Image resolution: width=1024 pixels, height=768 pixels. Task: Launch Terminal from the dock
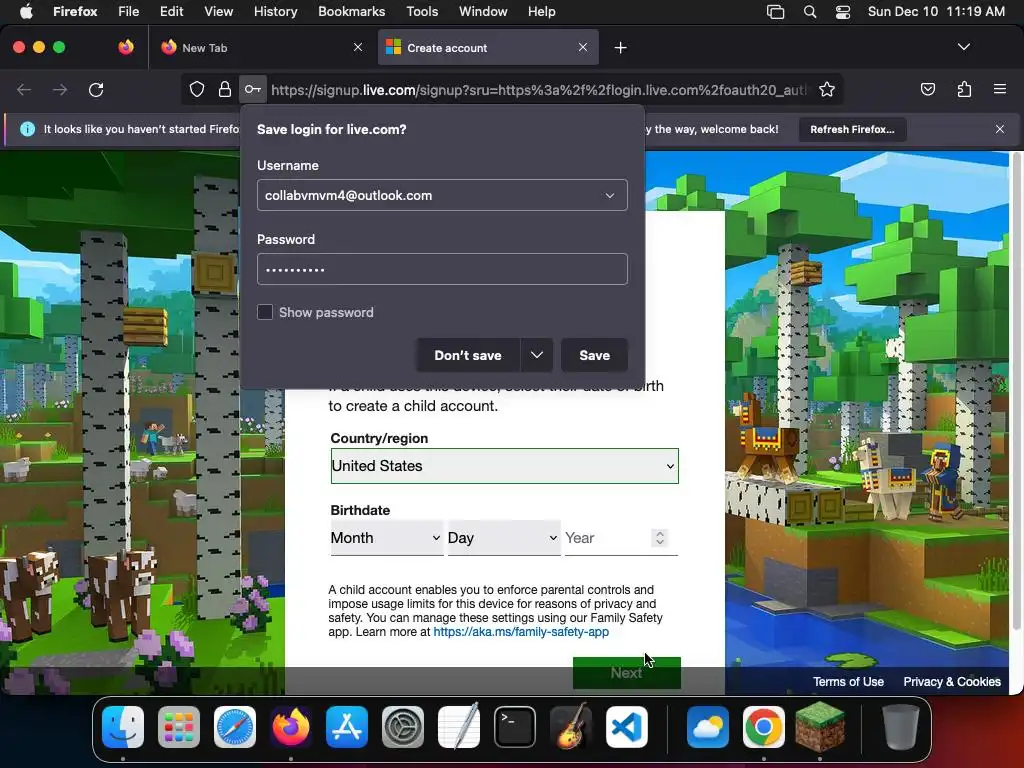point(515,727)
